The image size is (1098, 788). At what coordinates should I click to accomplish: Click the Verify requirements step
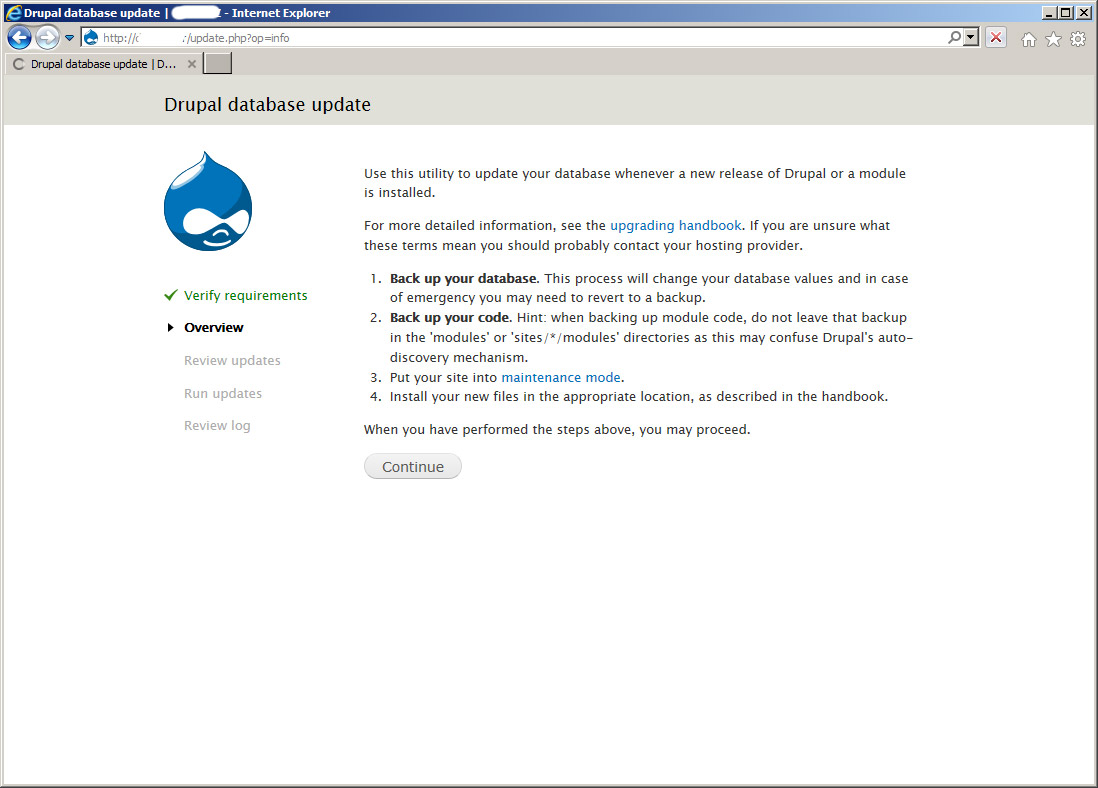point(246,296)
